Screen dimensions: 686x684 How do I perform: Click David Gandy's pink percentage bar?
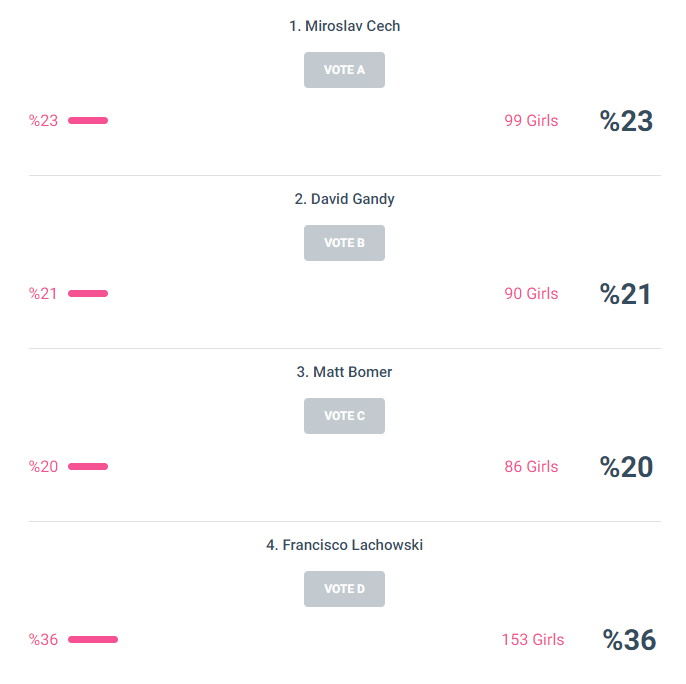click(x=88, y=294)
